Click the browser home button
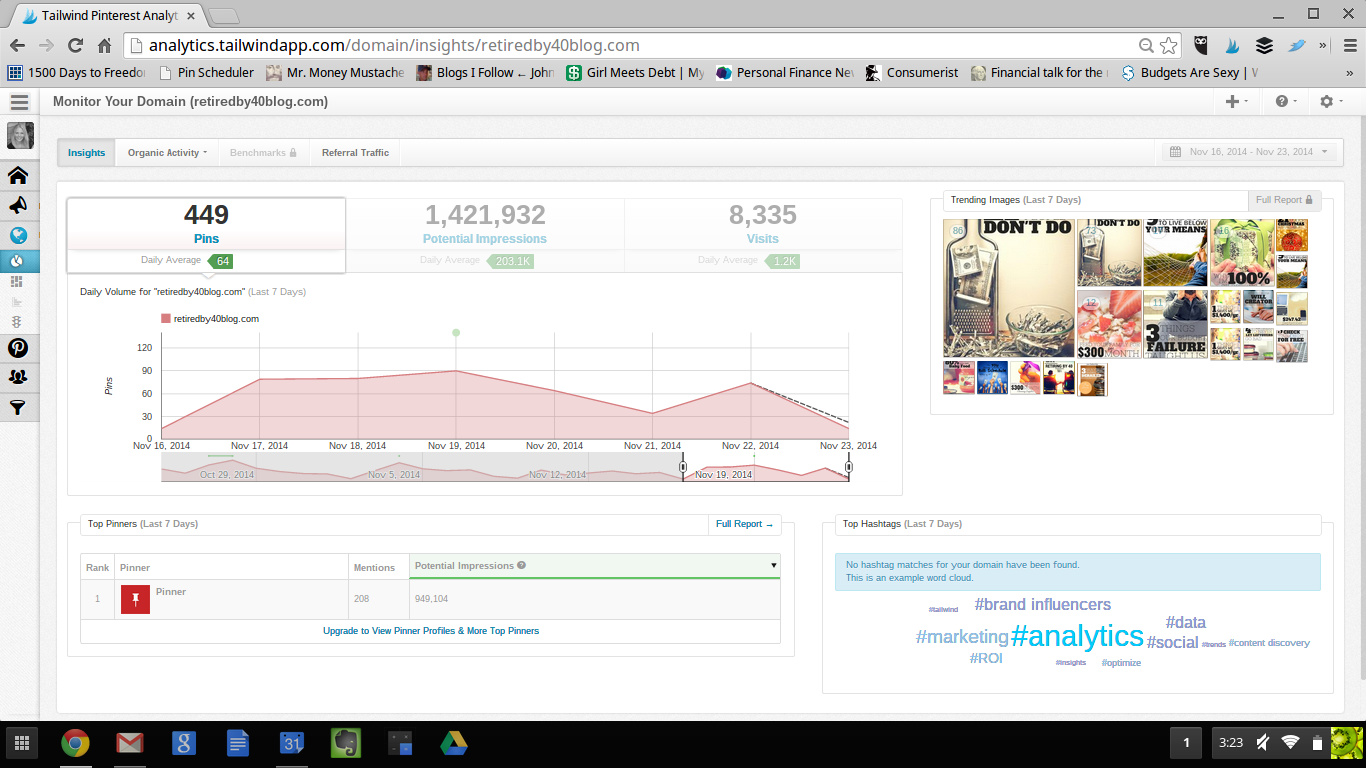 point(104,45)
